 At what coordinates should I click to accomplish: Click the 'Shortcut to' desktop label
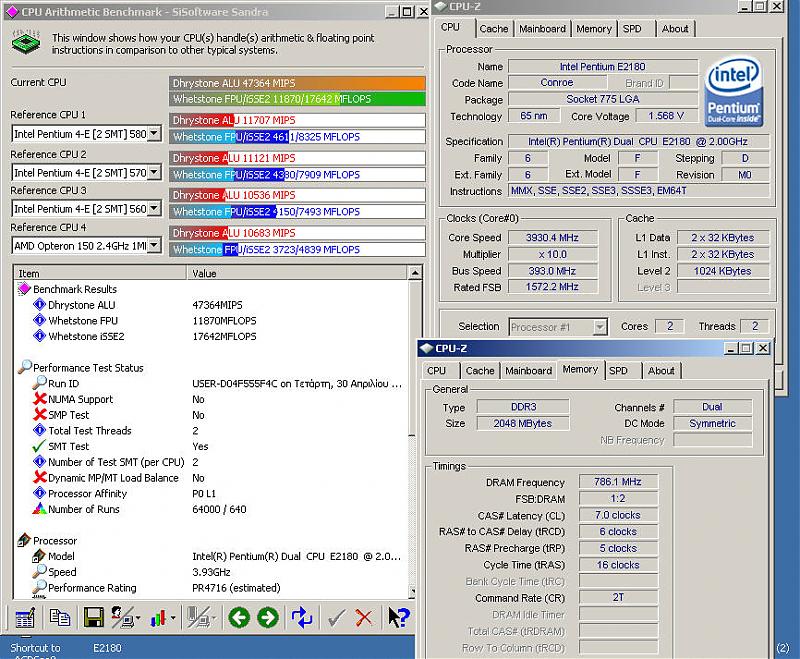point(35,648)
